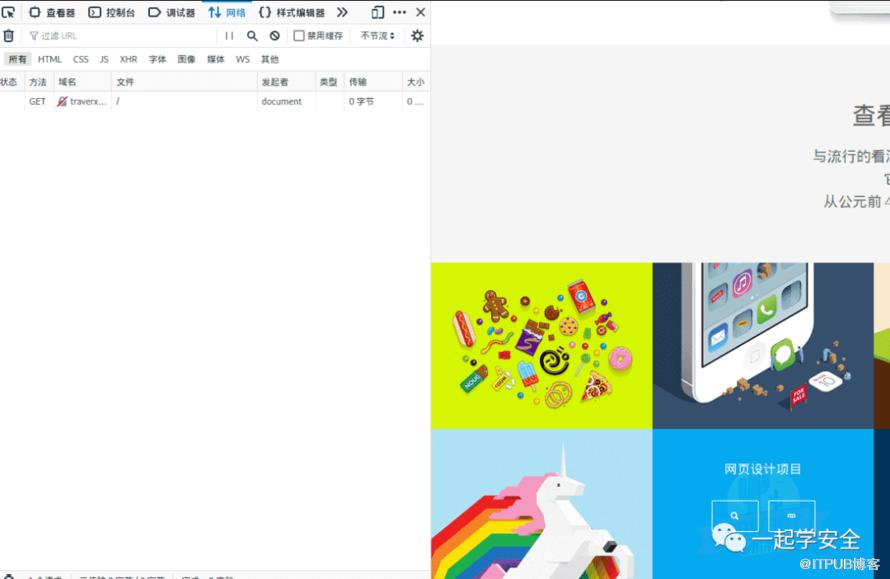Click the insecure lock icon beside traverx
This screenshot has height=579, width=890.
point(62,102)
